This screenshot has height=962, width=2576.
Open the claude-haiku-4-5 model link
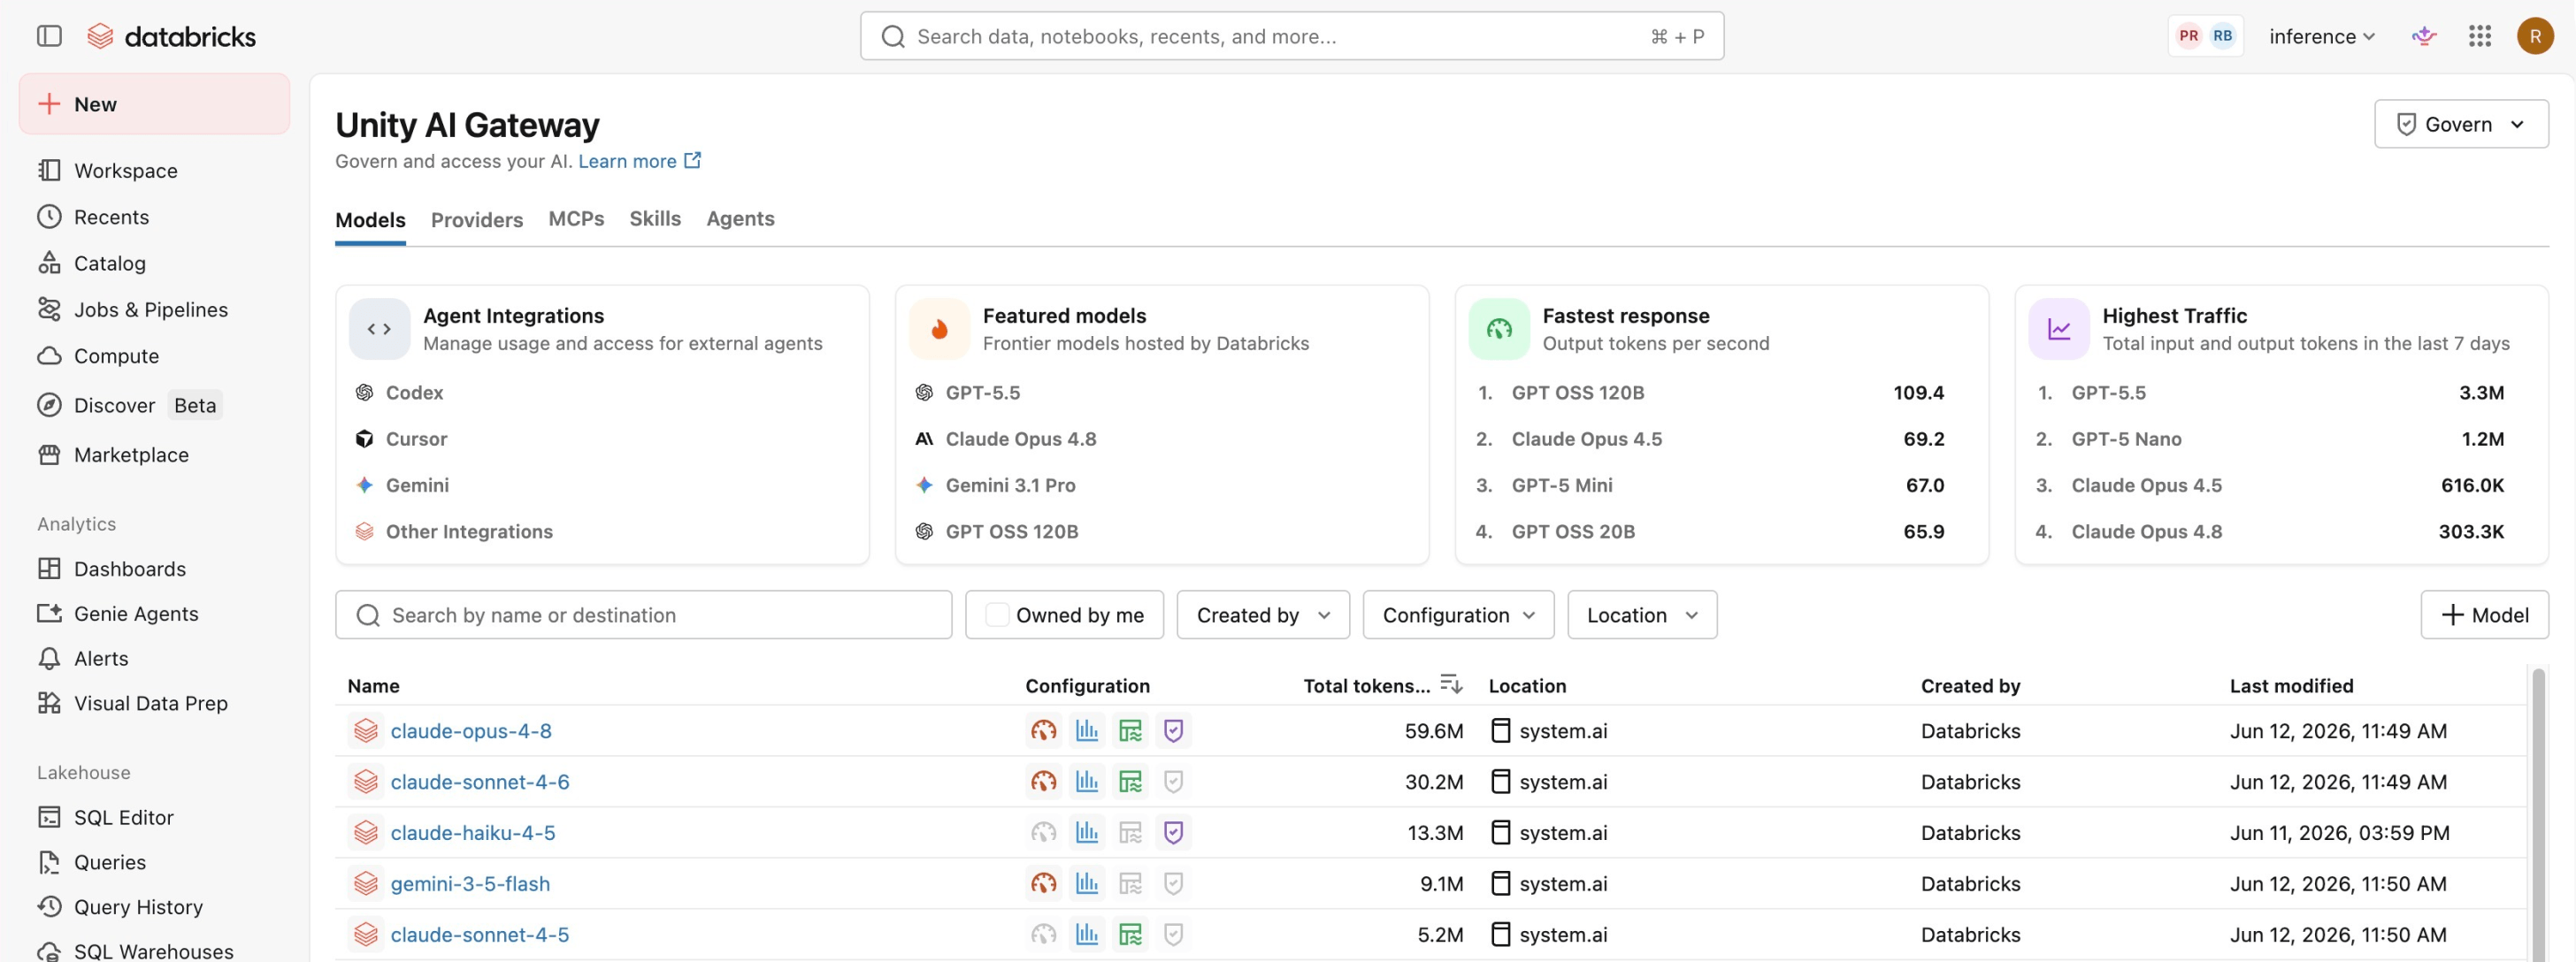pyautogui.click(x=473, y=833)
